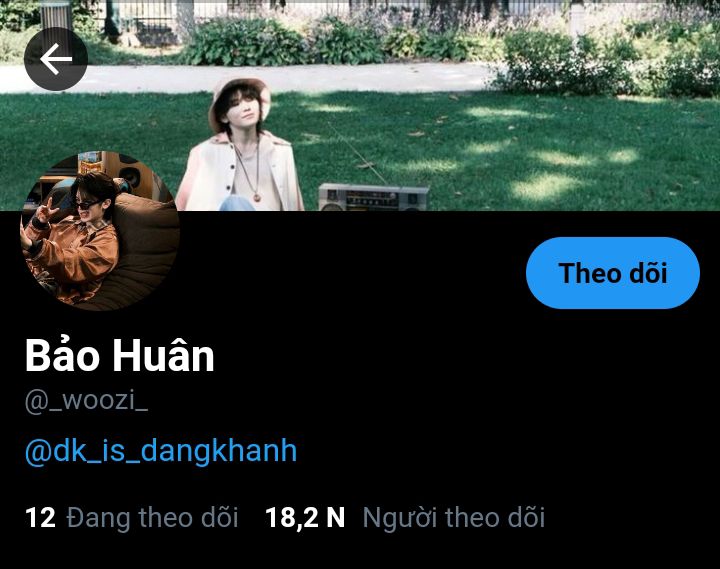Open the @dk_is_dangkhanh mention link

[161, 451]
